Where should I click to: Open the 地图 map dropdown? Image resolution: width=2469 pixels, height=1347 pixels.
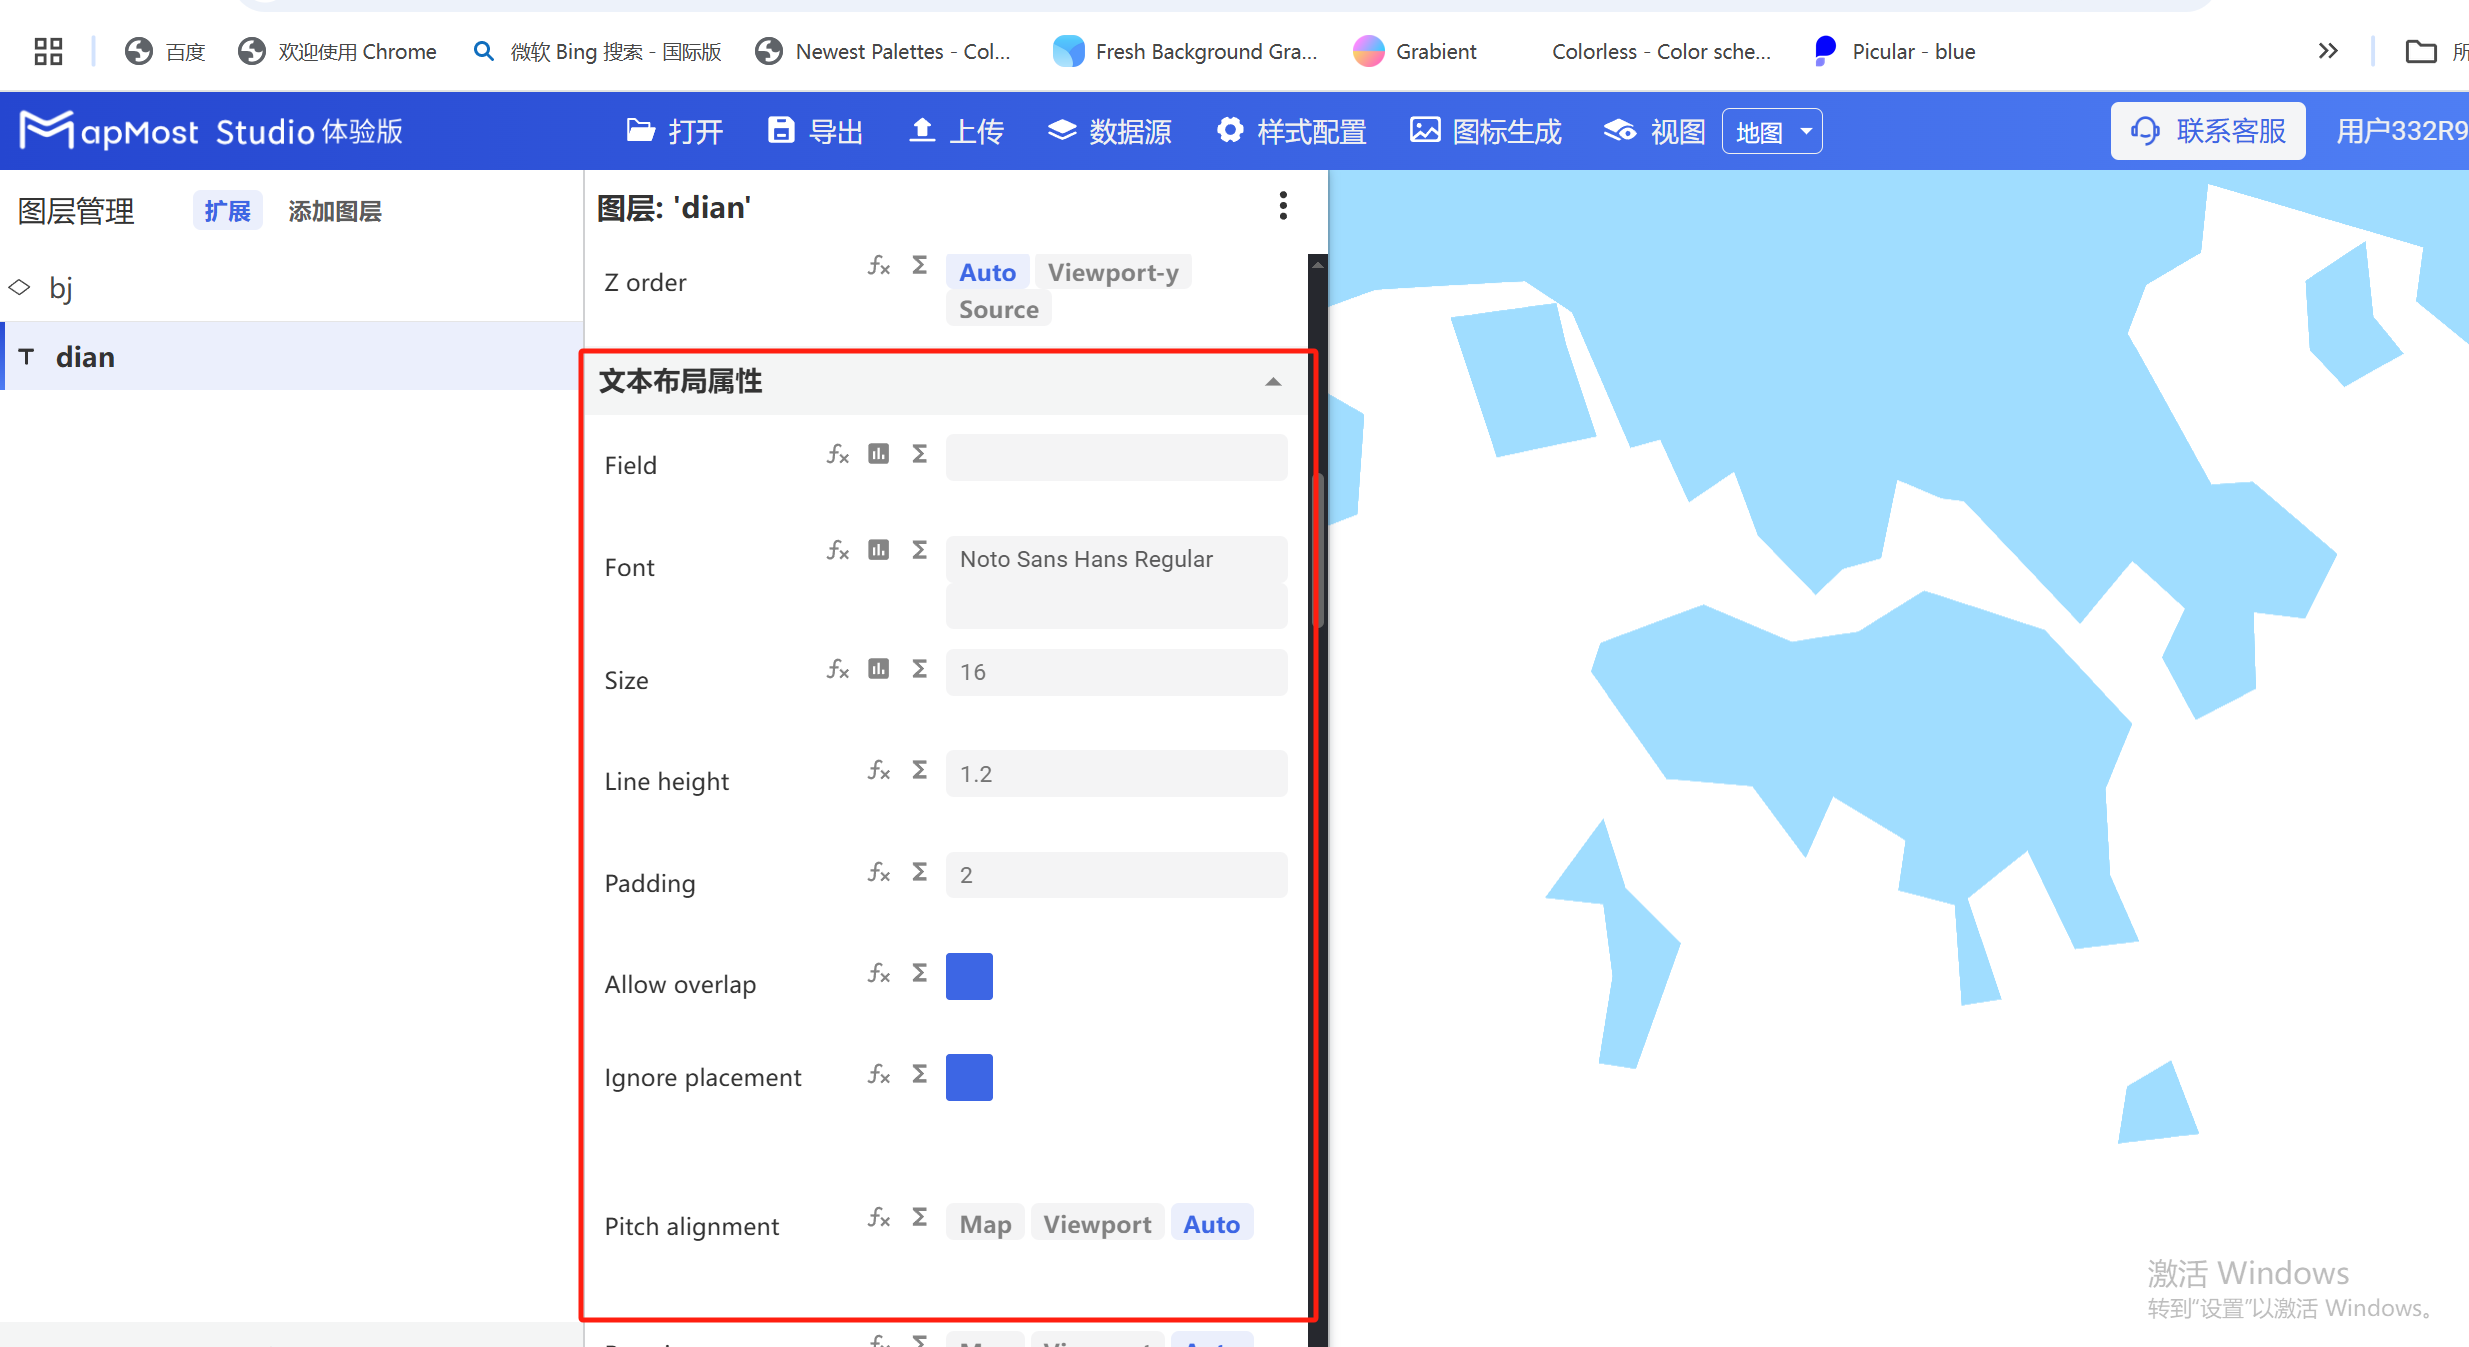tap(1771, 130)
